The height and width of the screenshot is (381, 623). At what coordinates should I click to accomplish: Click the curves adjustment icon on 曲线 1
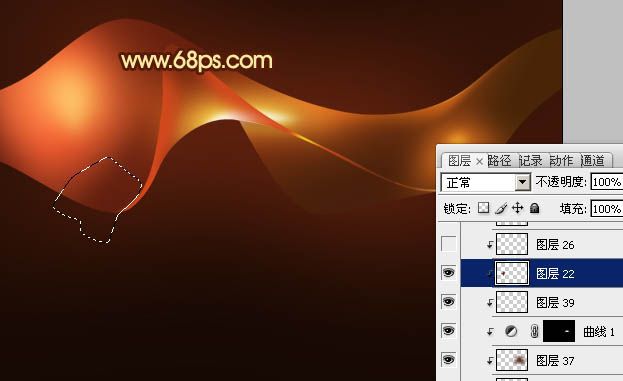(511, 331)
